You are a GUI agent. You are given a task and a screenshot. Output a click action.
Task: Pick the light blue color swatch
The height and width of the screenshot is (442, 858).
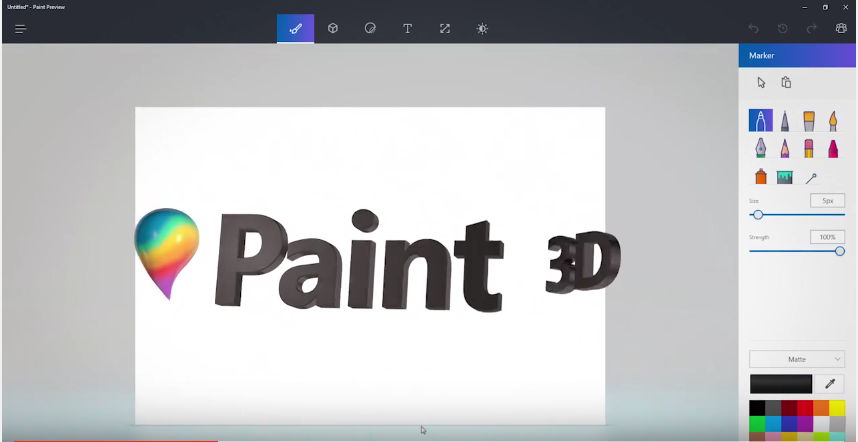pyautogui.click(x=773, y=424)
